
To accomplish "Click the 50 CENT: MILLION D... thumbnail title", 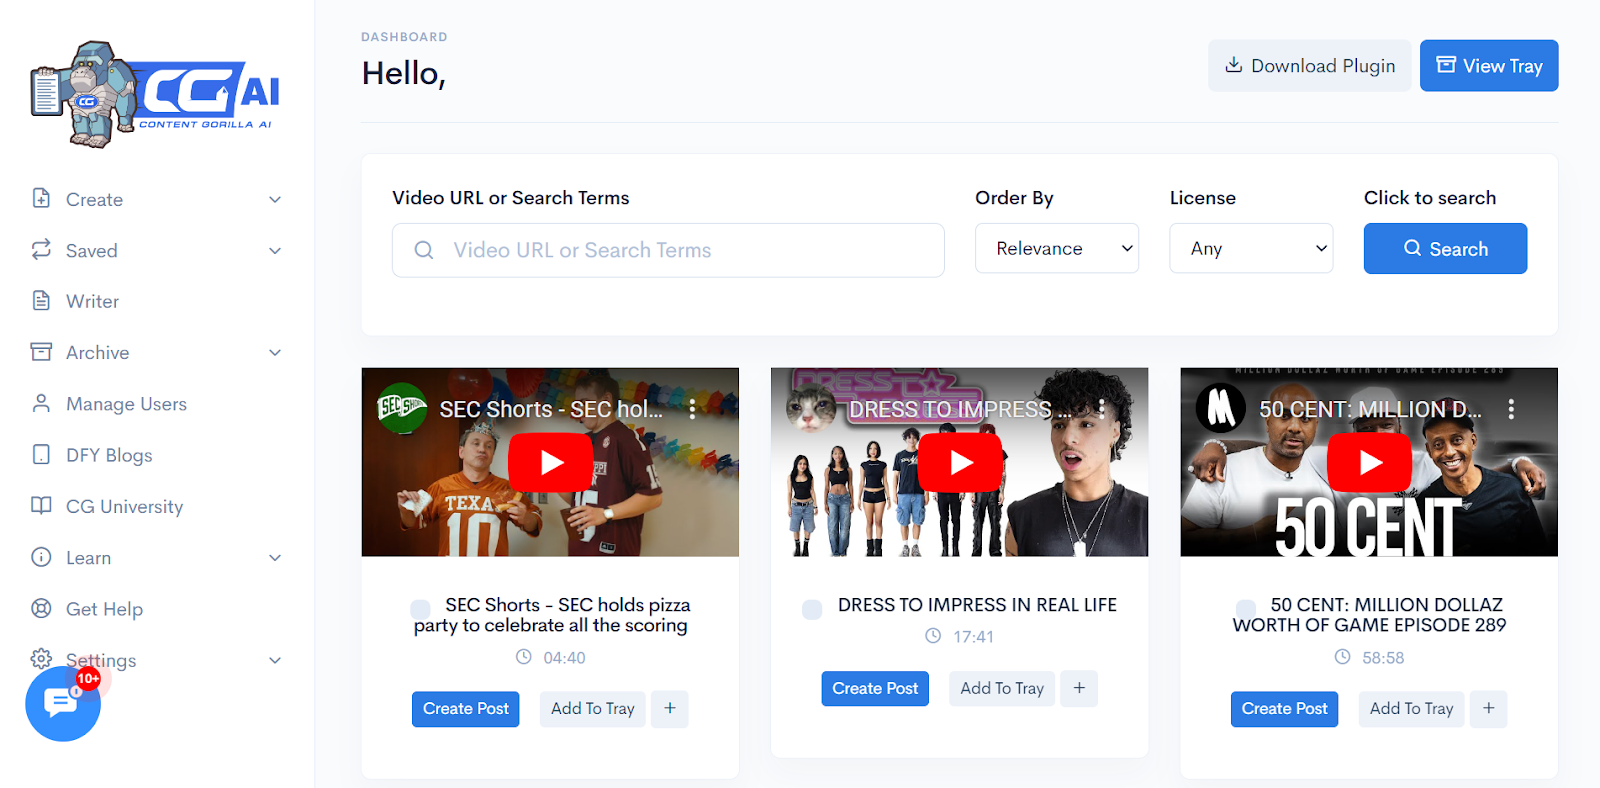I will tap(1370, 409).
